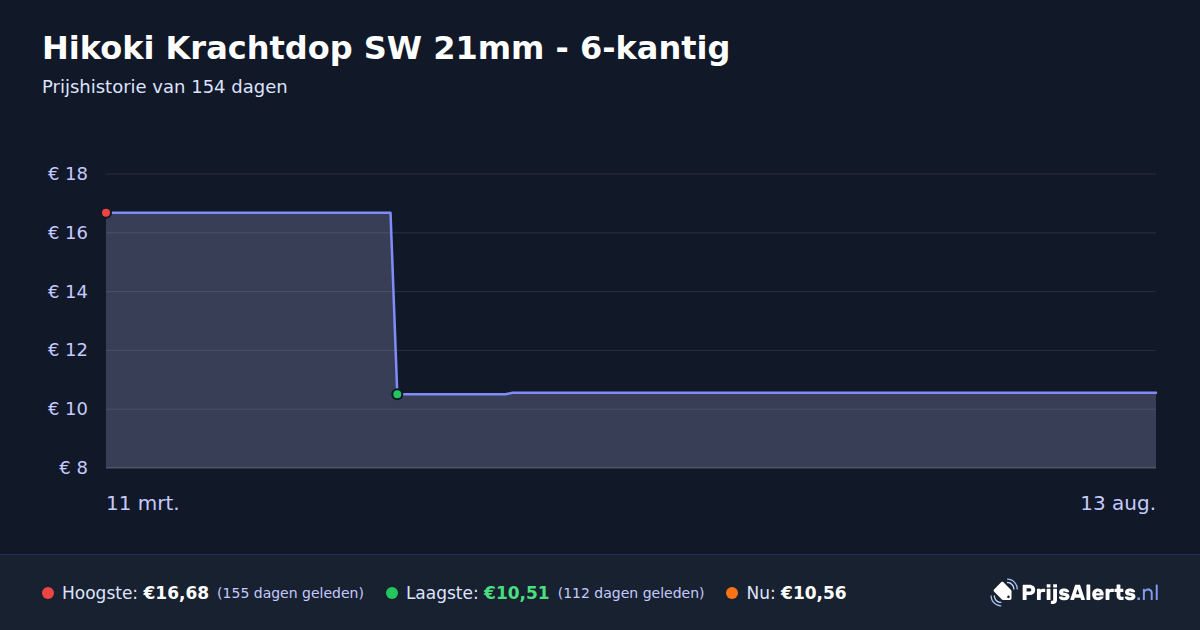Click the orange Nu legend dot
Viewport: 1200px width, 630px height.
point(732,593)
